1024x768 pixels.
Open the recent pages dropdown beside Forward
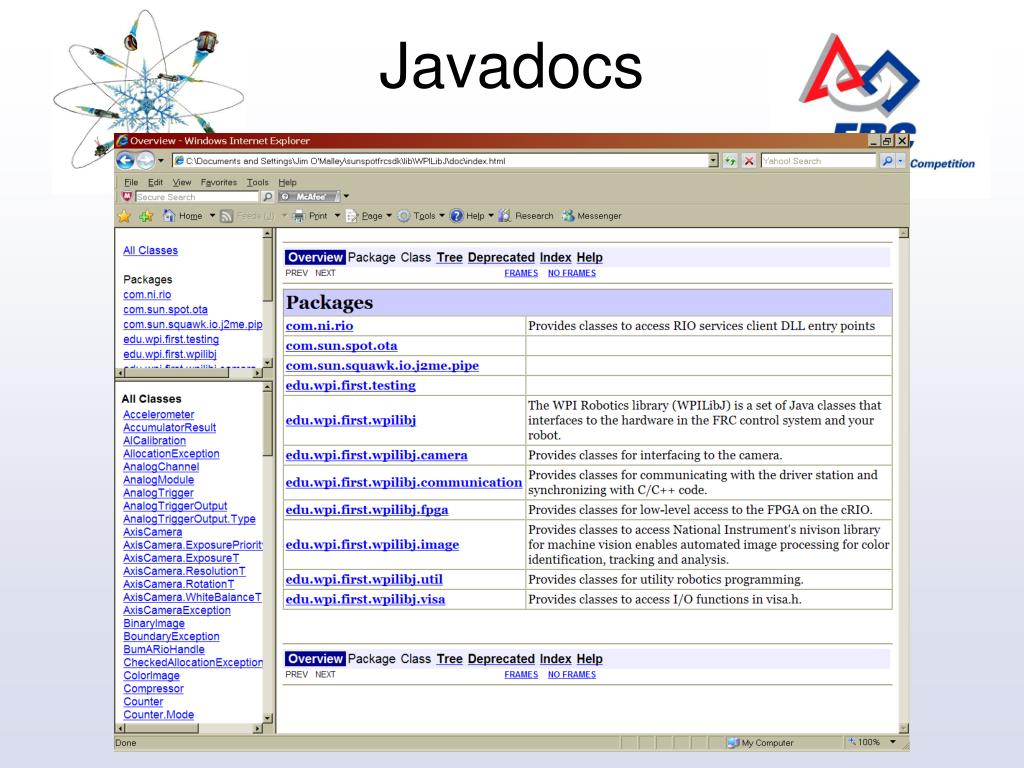[161, 161]
